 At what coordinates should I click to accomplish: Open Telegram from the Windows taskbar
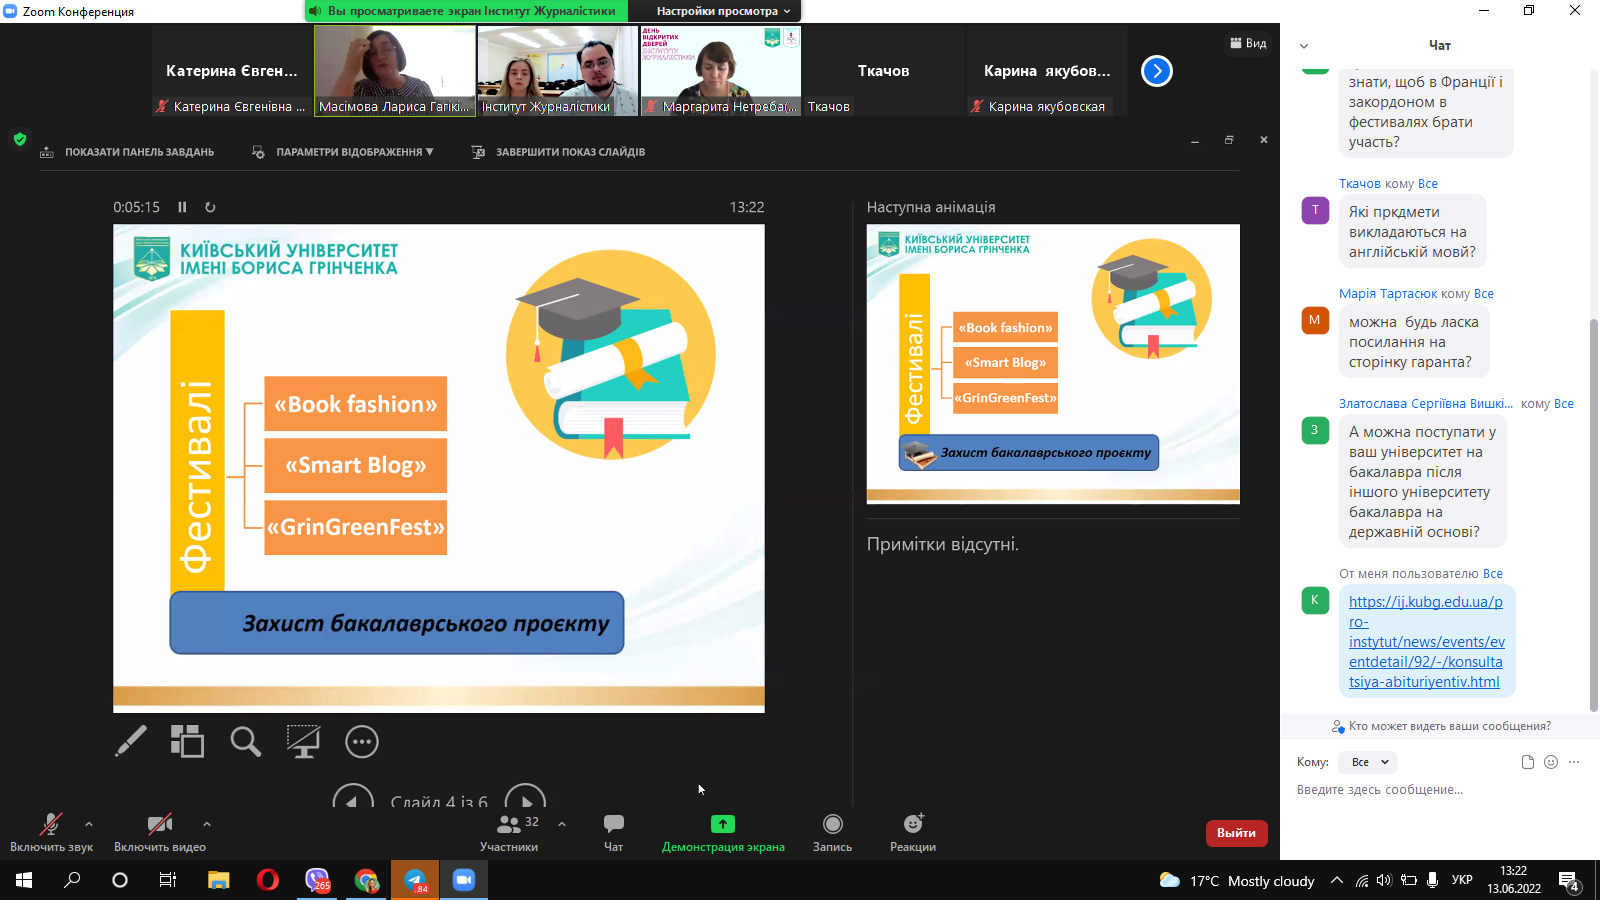(x=415, y=880)
